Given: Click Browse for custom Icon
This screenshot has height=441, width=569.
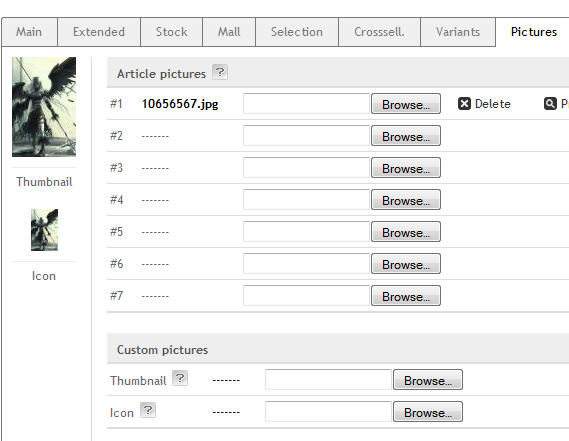Looking at the screenshot, I should [x=428, y=412].
